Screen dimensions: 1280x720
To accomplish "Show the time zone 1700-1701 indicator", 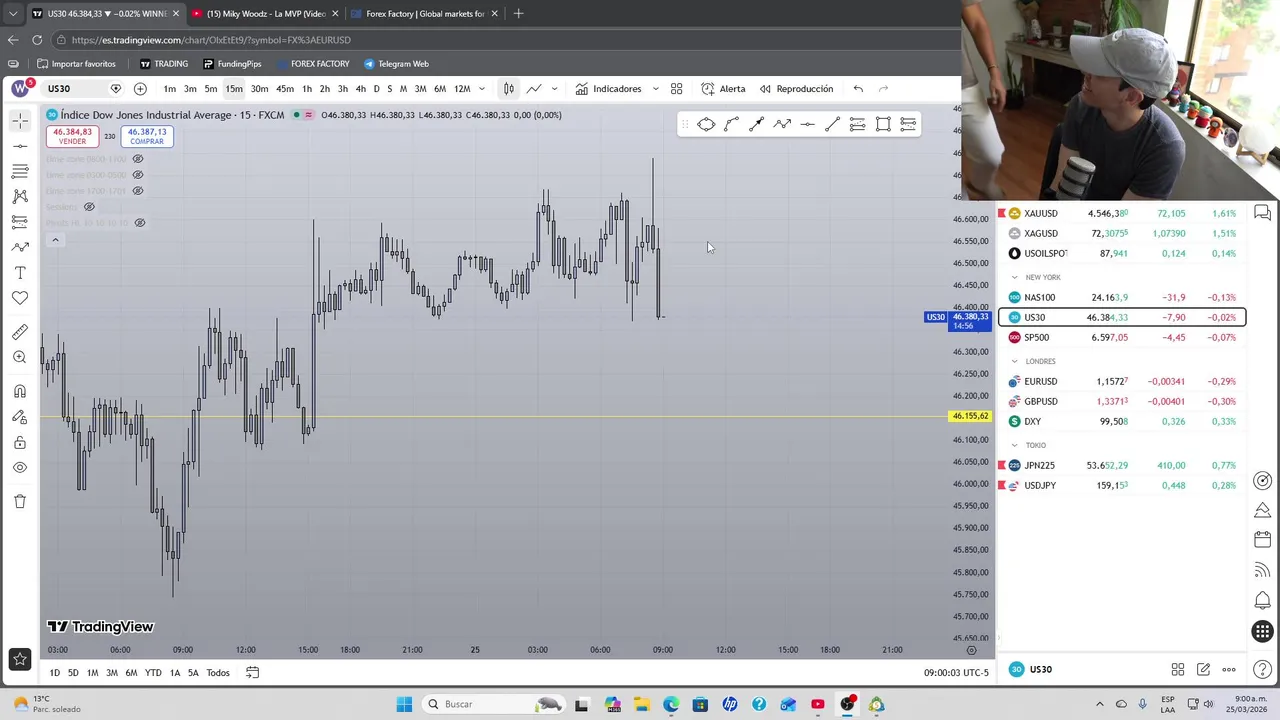I will (138, 191).
